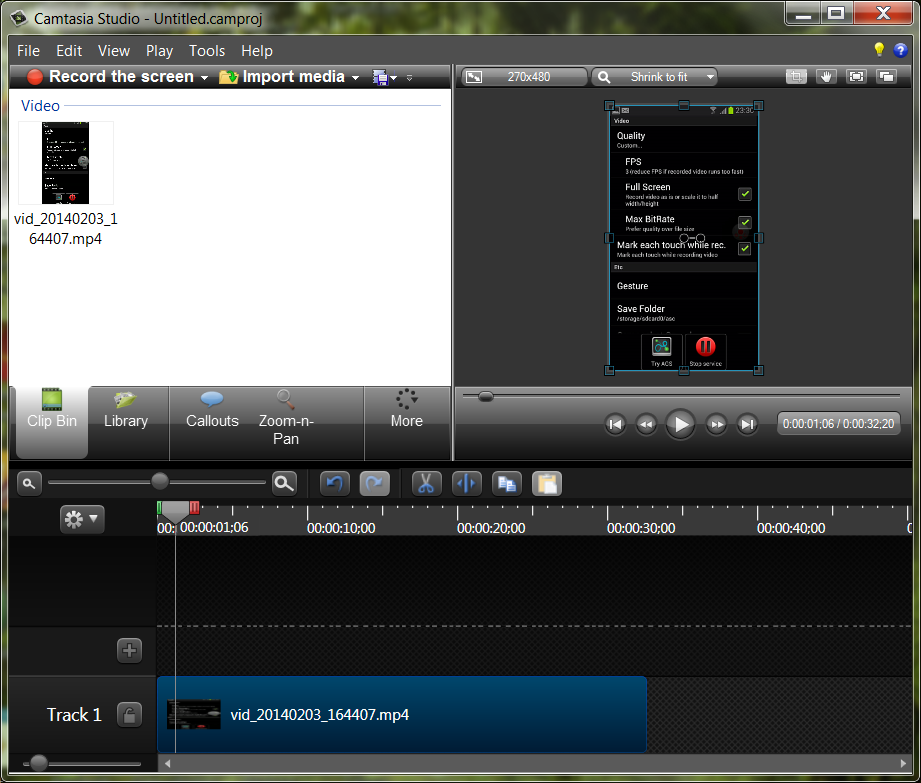Screen dimensions: 921x783
Task: Click the Track 1 label
Action: pyautogui.click(x=74, y=715)
